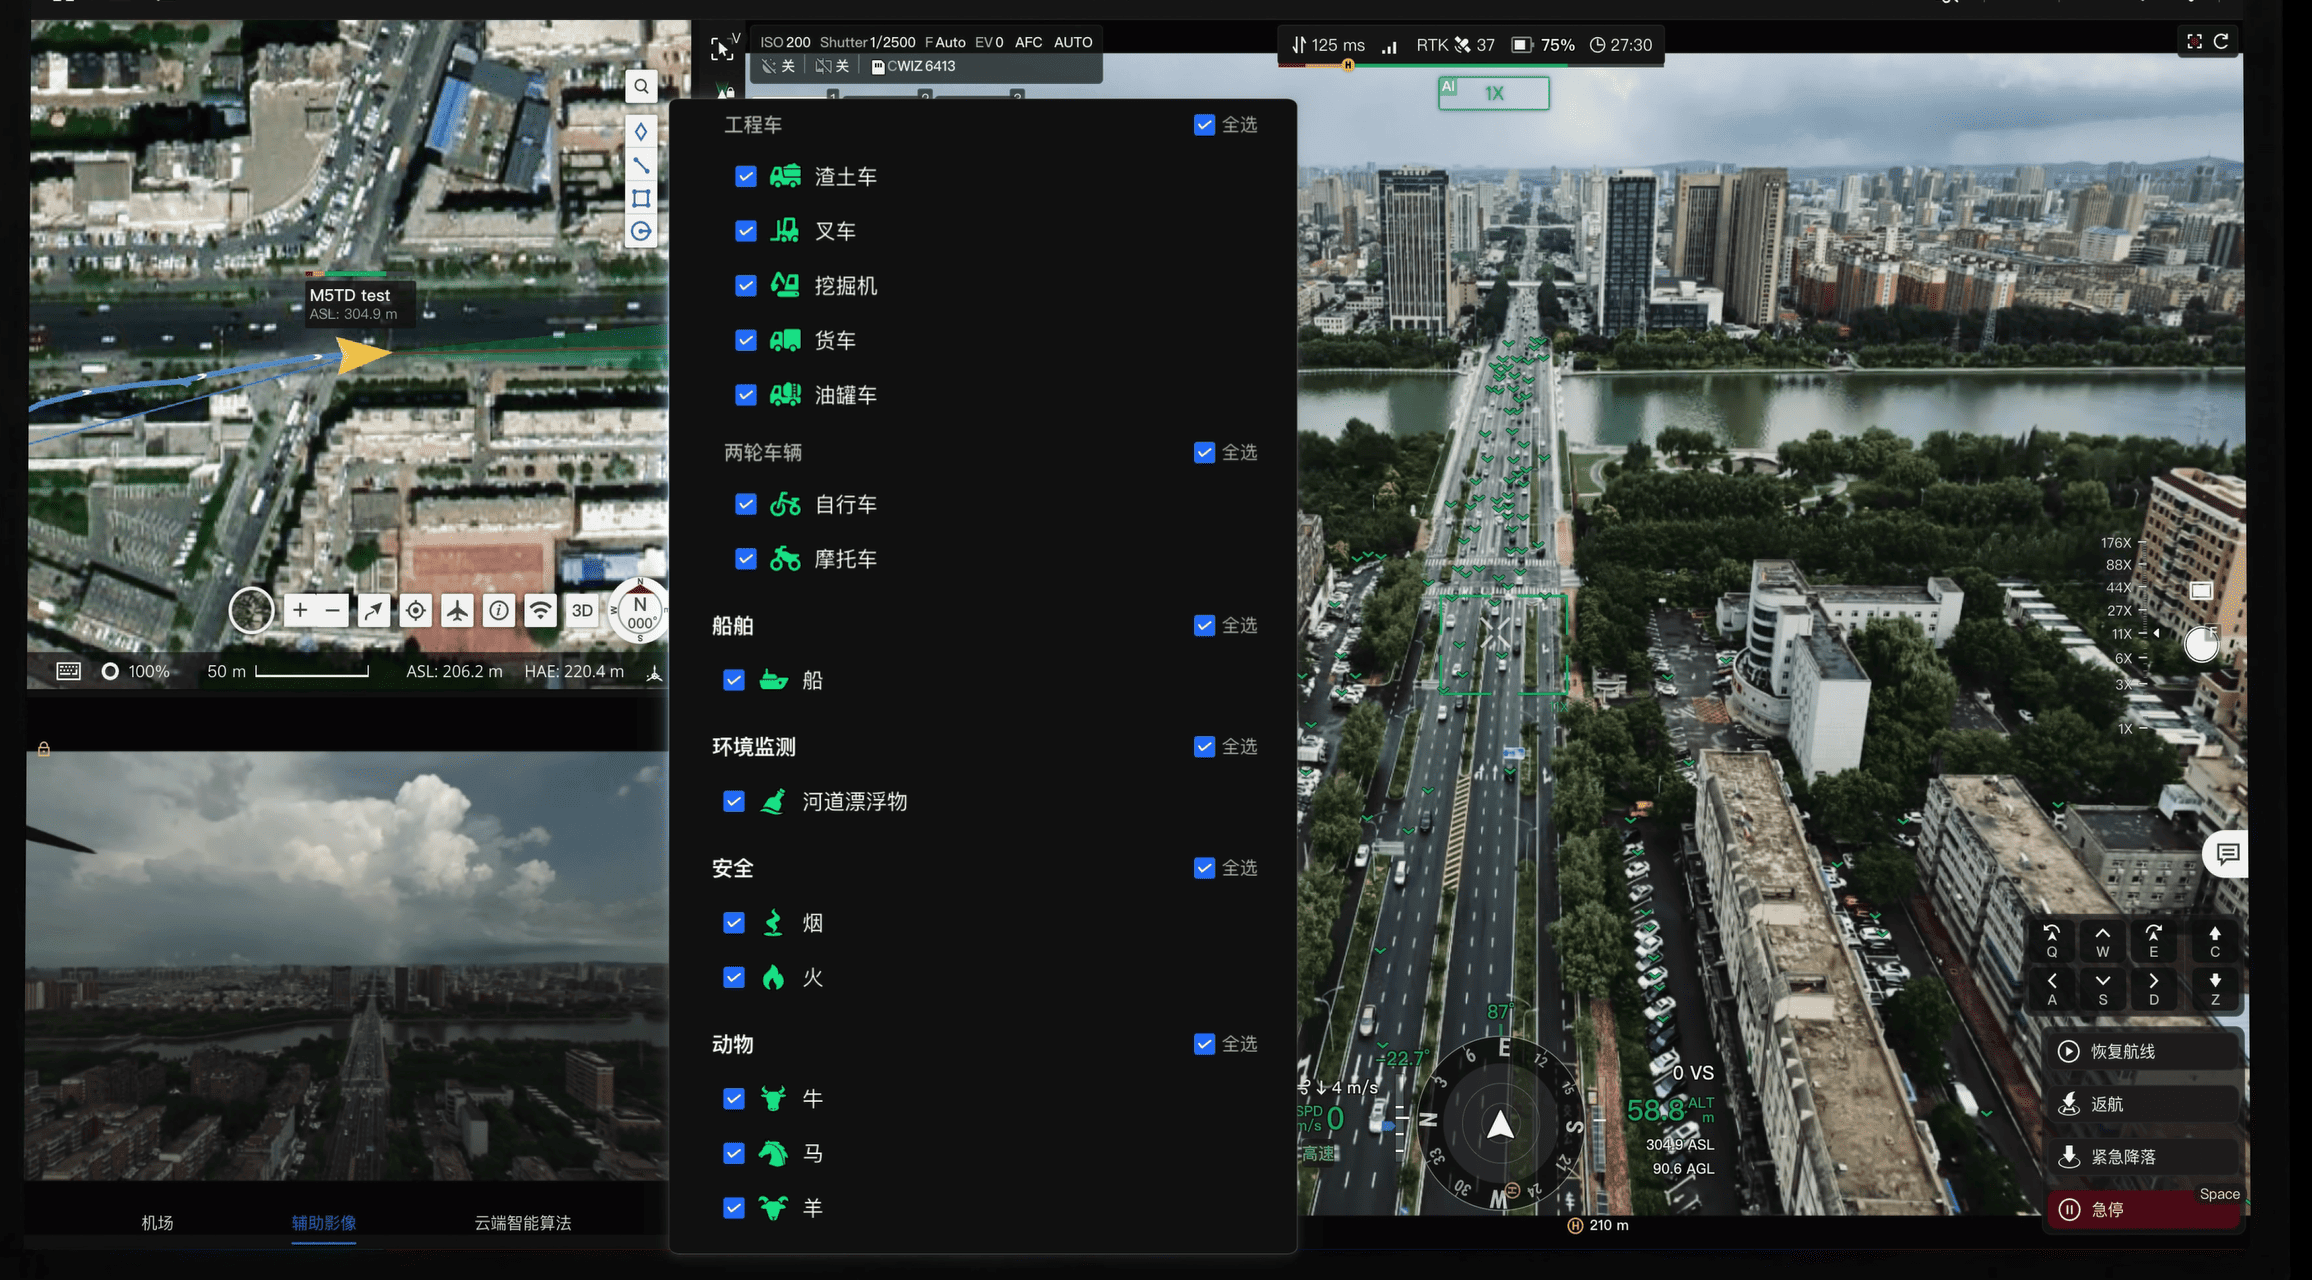Screen dimensions: 2312x1280
Task: Click the C ascend control key
Action: 2215,941
